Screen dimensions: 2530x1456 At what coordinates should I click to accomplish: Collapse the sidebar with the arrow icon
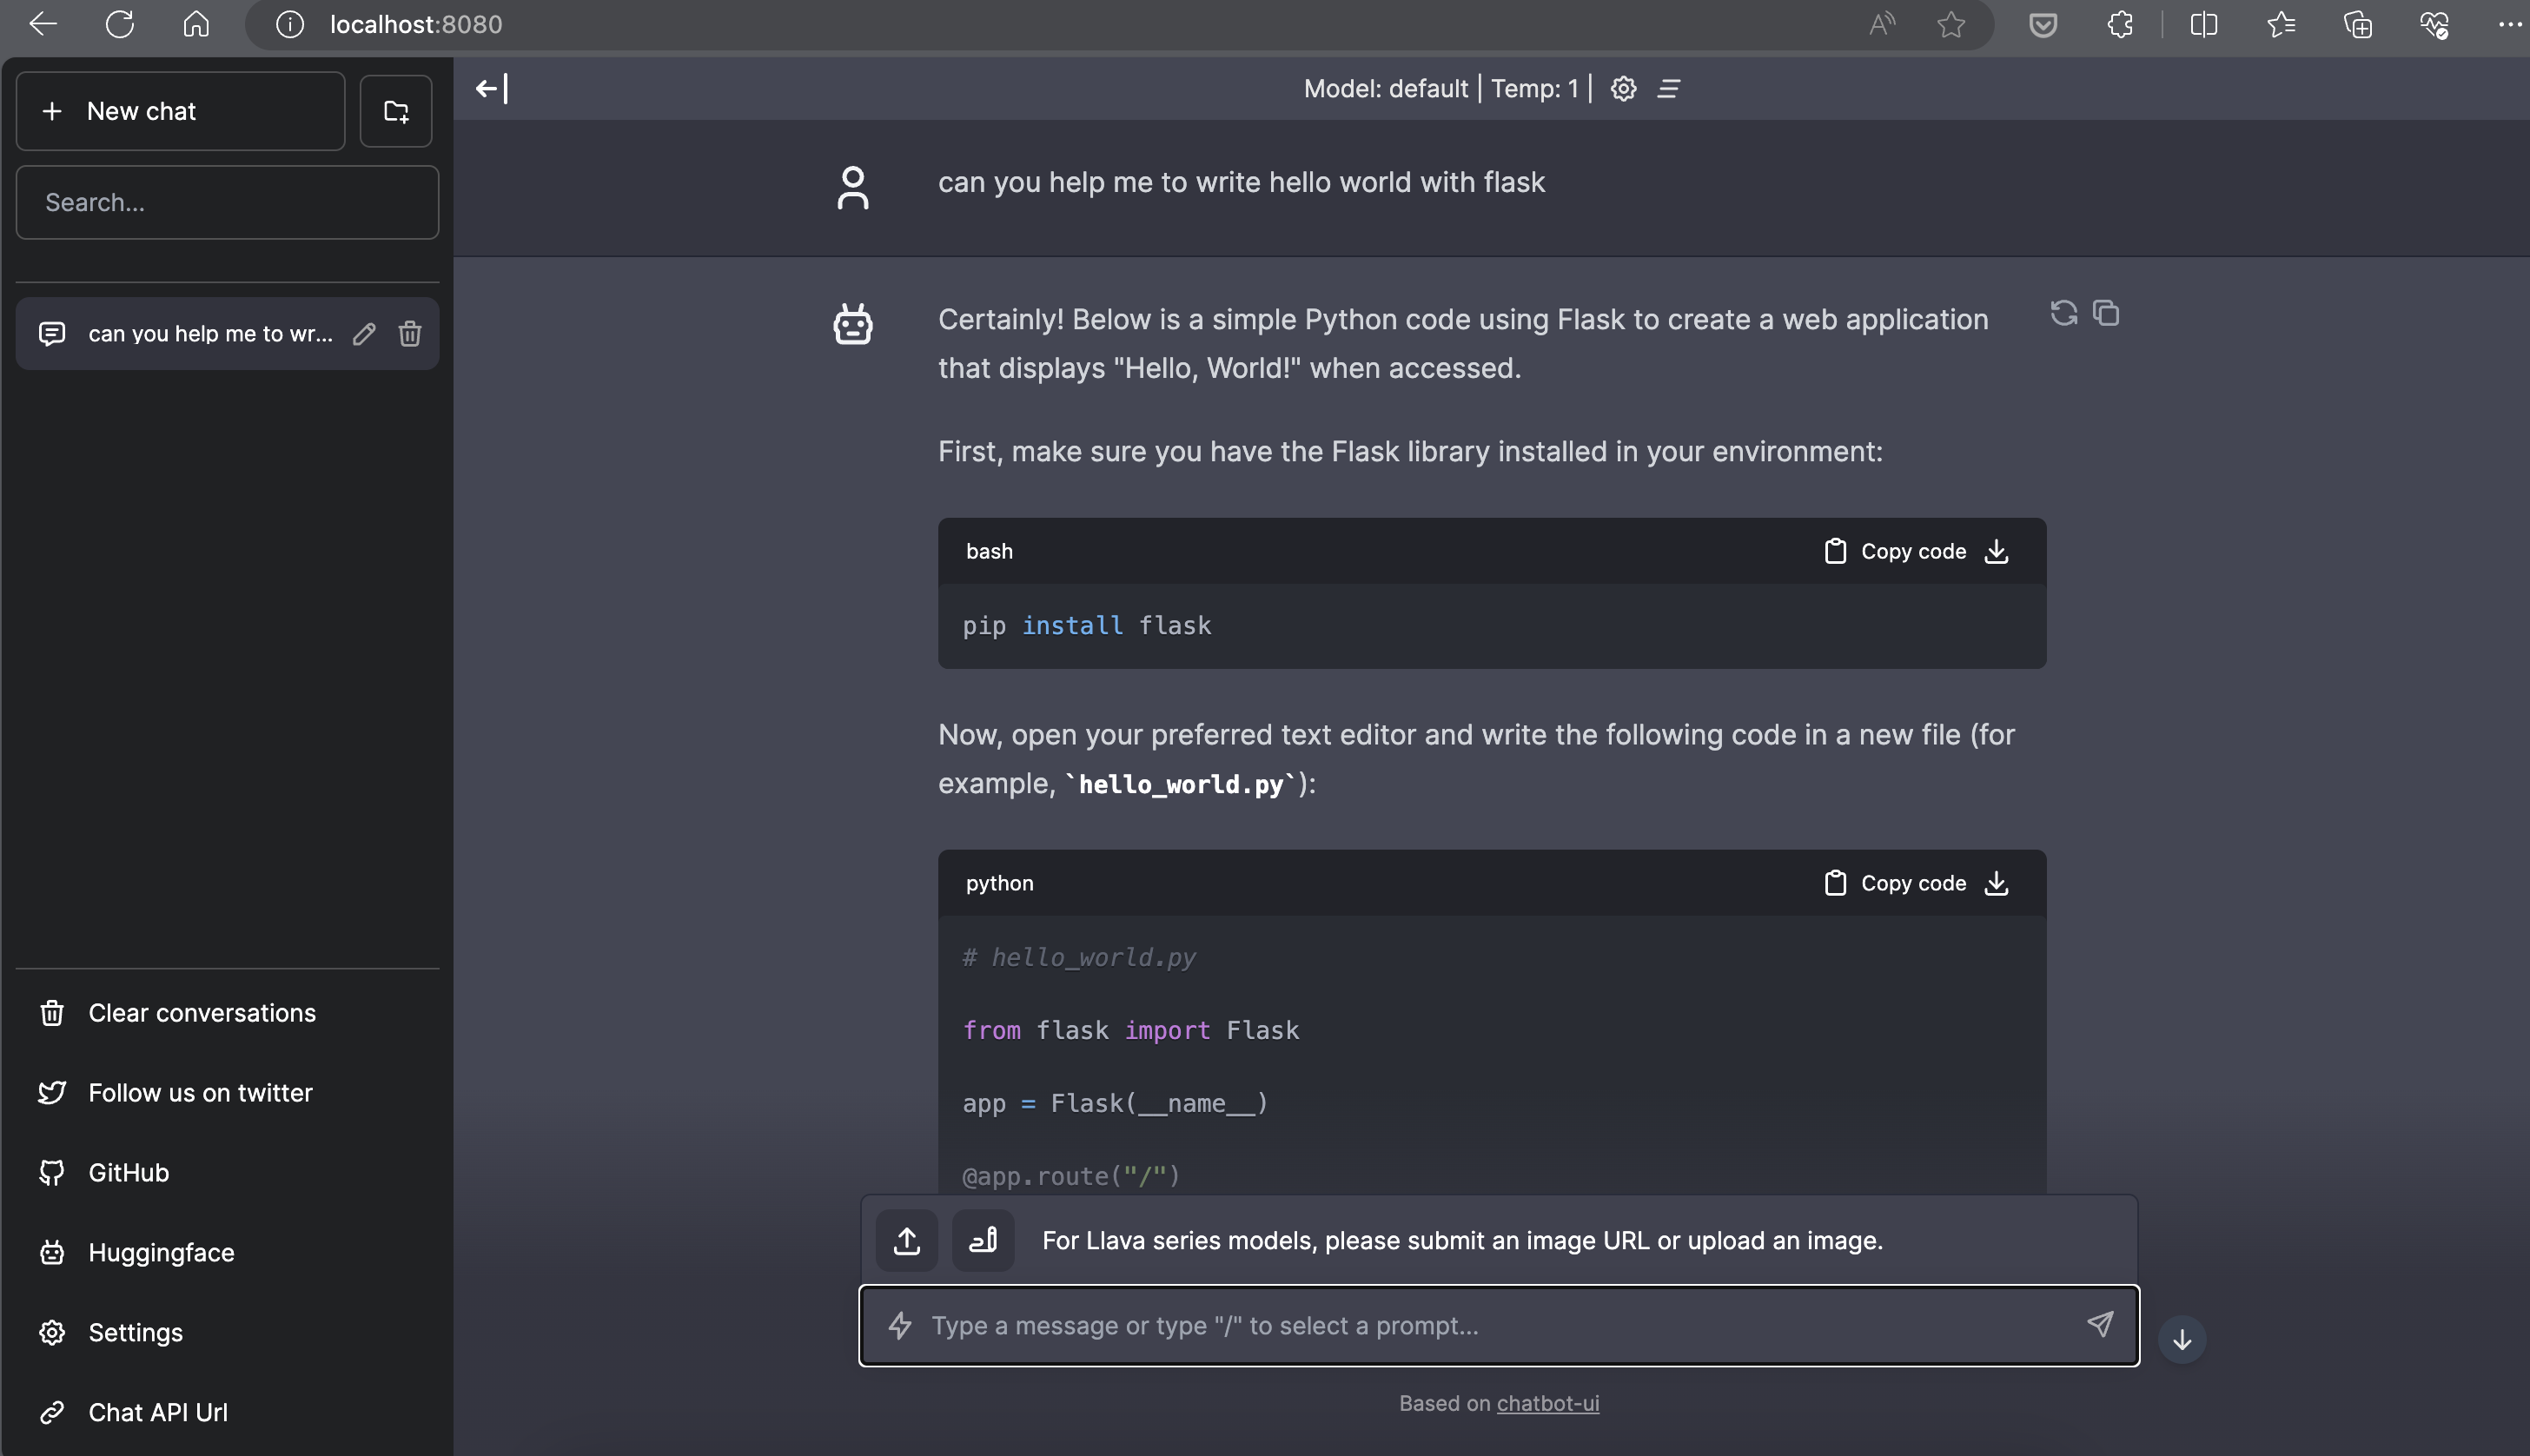[x=492, y=89]
